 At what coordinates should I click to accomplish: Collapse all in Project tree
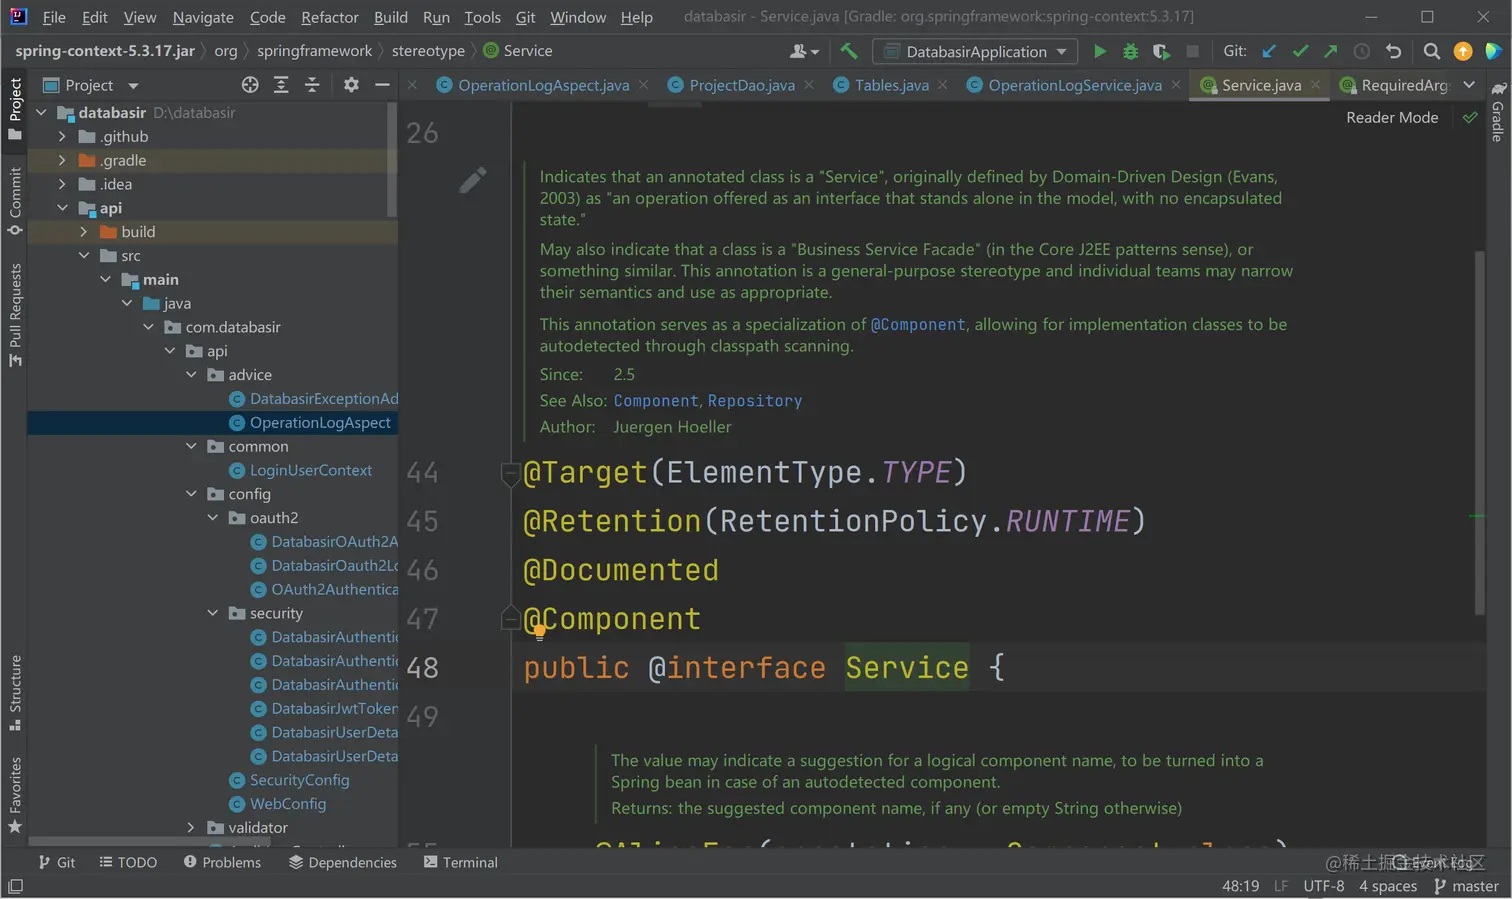[x=312, y=85]
